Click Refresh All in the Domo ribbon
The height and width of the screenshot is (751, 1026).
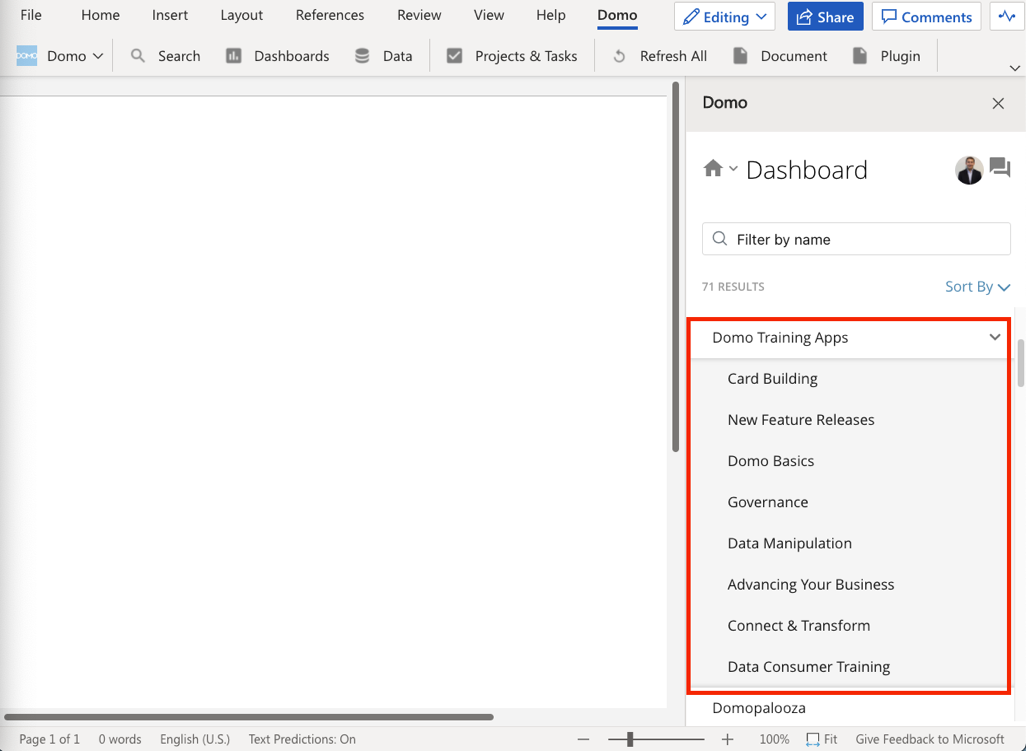click(x=659, y=56)
